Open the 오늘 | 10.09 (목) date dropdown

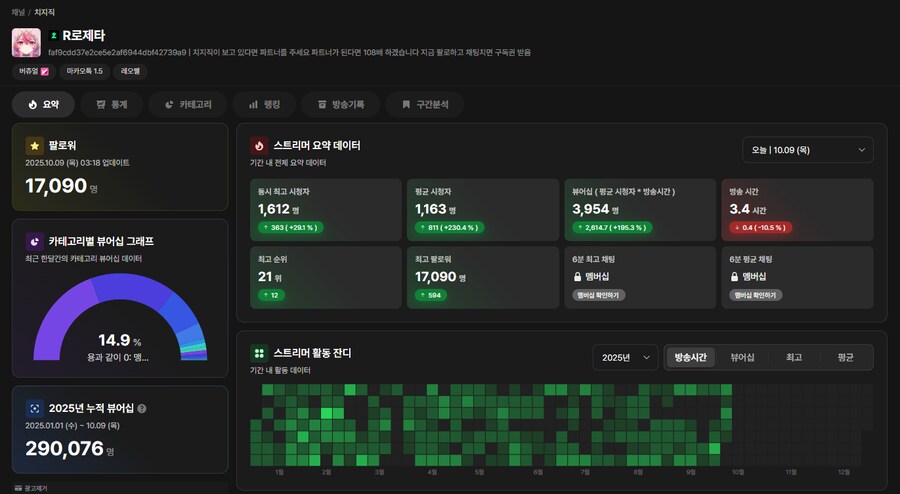point(807,150)
